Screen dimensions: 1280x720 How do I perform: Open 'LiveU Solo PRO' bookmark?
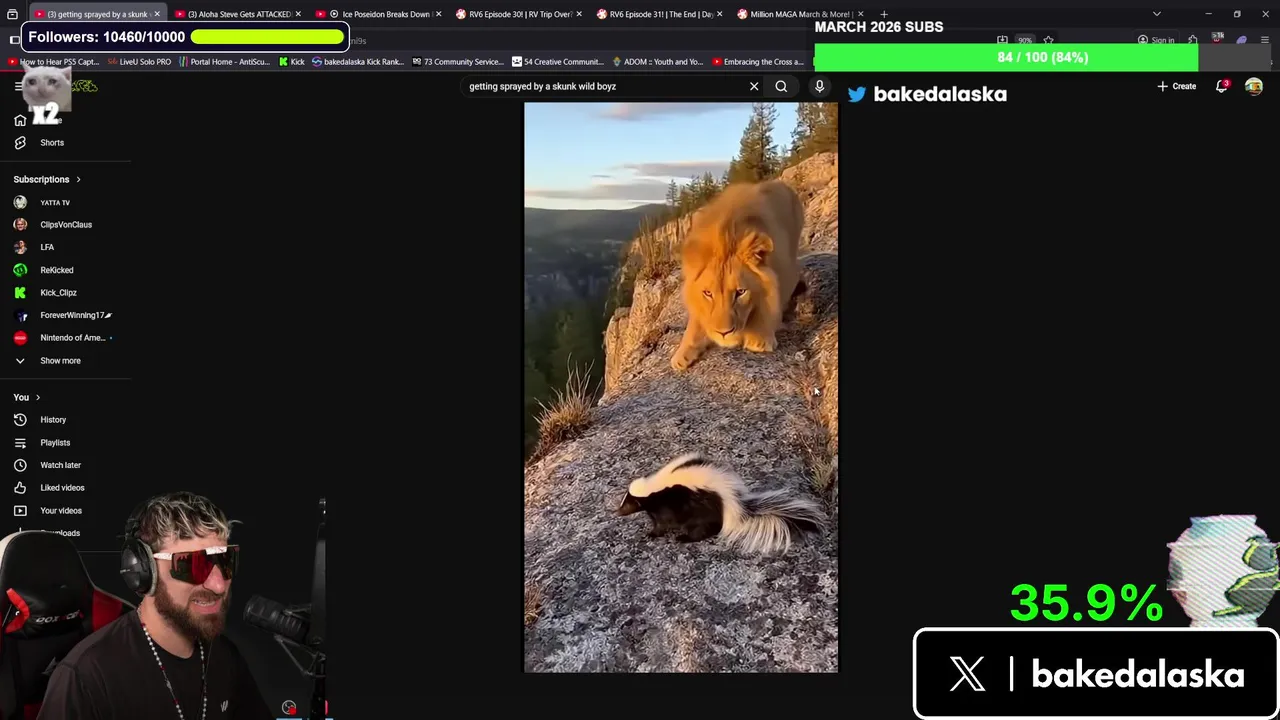pyautogui.click(x=139, y=62)
